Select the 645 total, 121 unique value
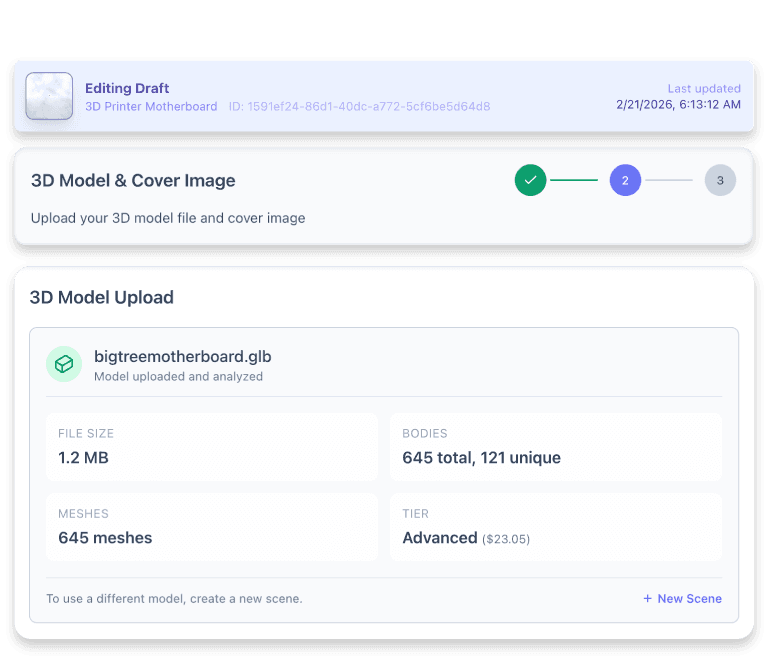 pos(481,457)
